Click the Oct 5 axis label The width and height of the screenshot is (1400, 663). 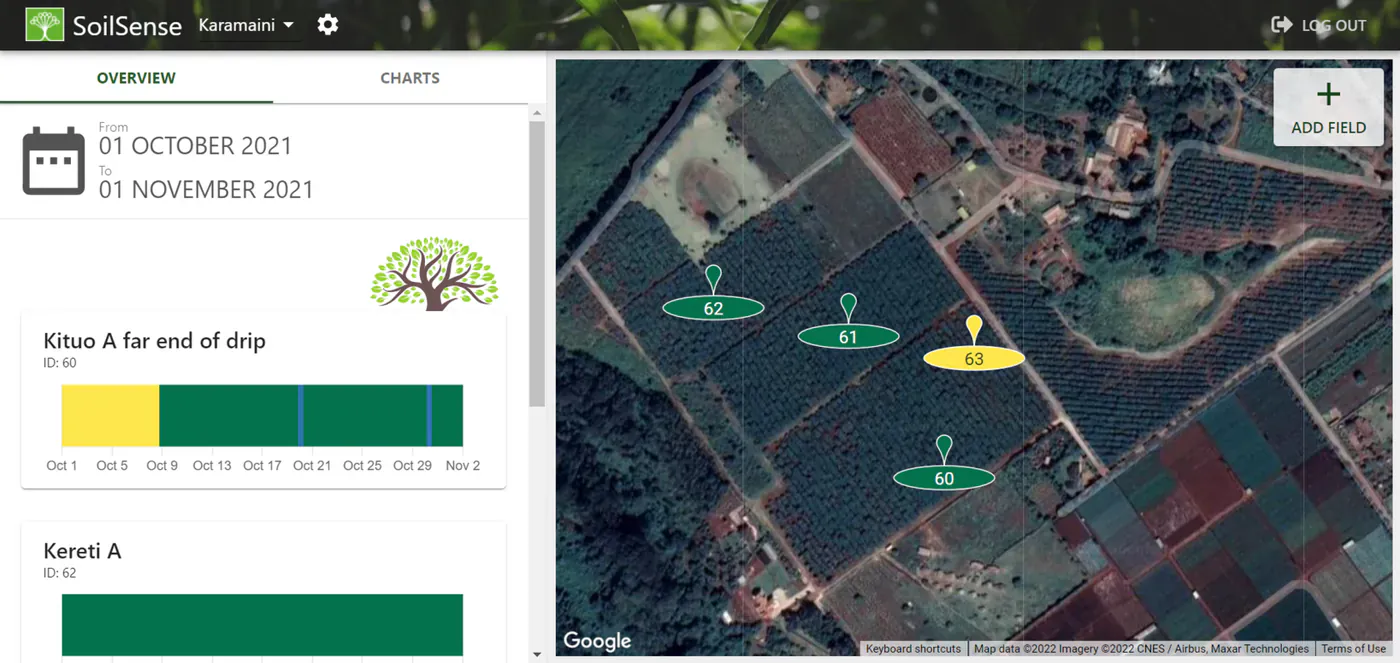(x=112, y=466)
